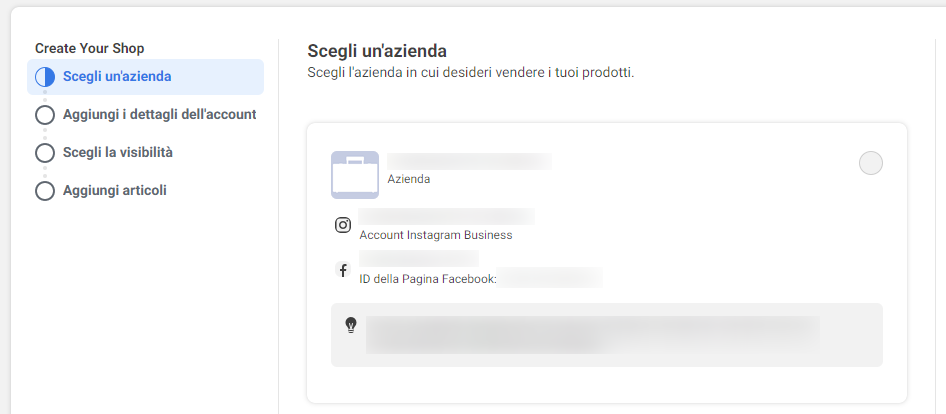Click the Instagram logo icon

coord(343,225)
